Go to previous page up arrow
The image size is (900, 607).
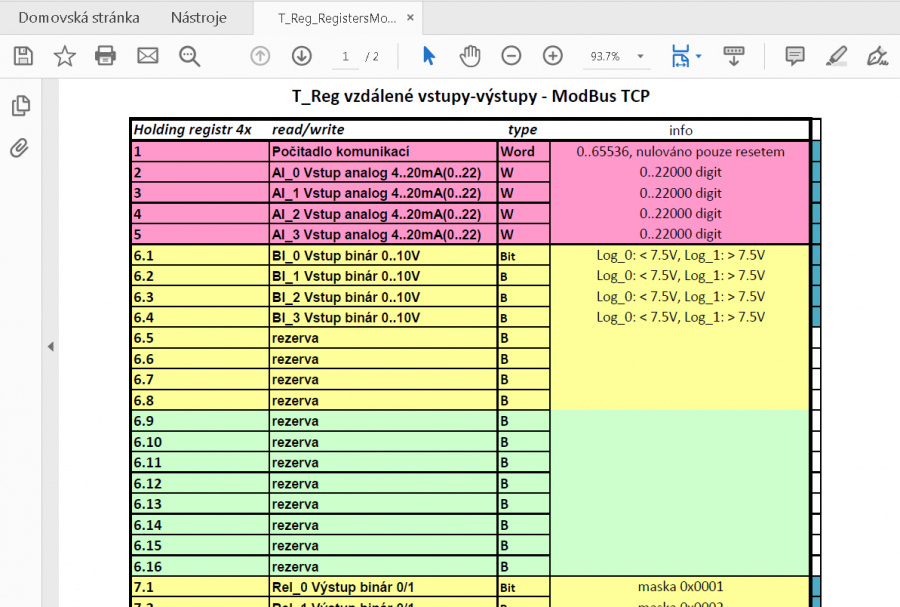point(260,56)
